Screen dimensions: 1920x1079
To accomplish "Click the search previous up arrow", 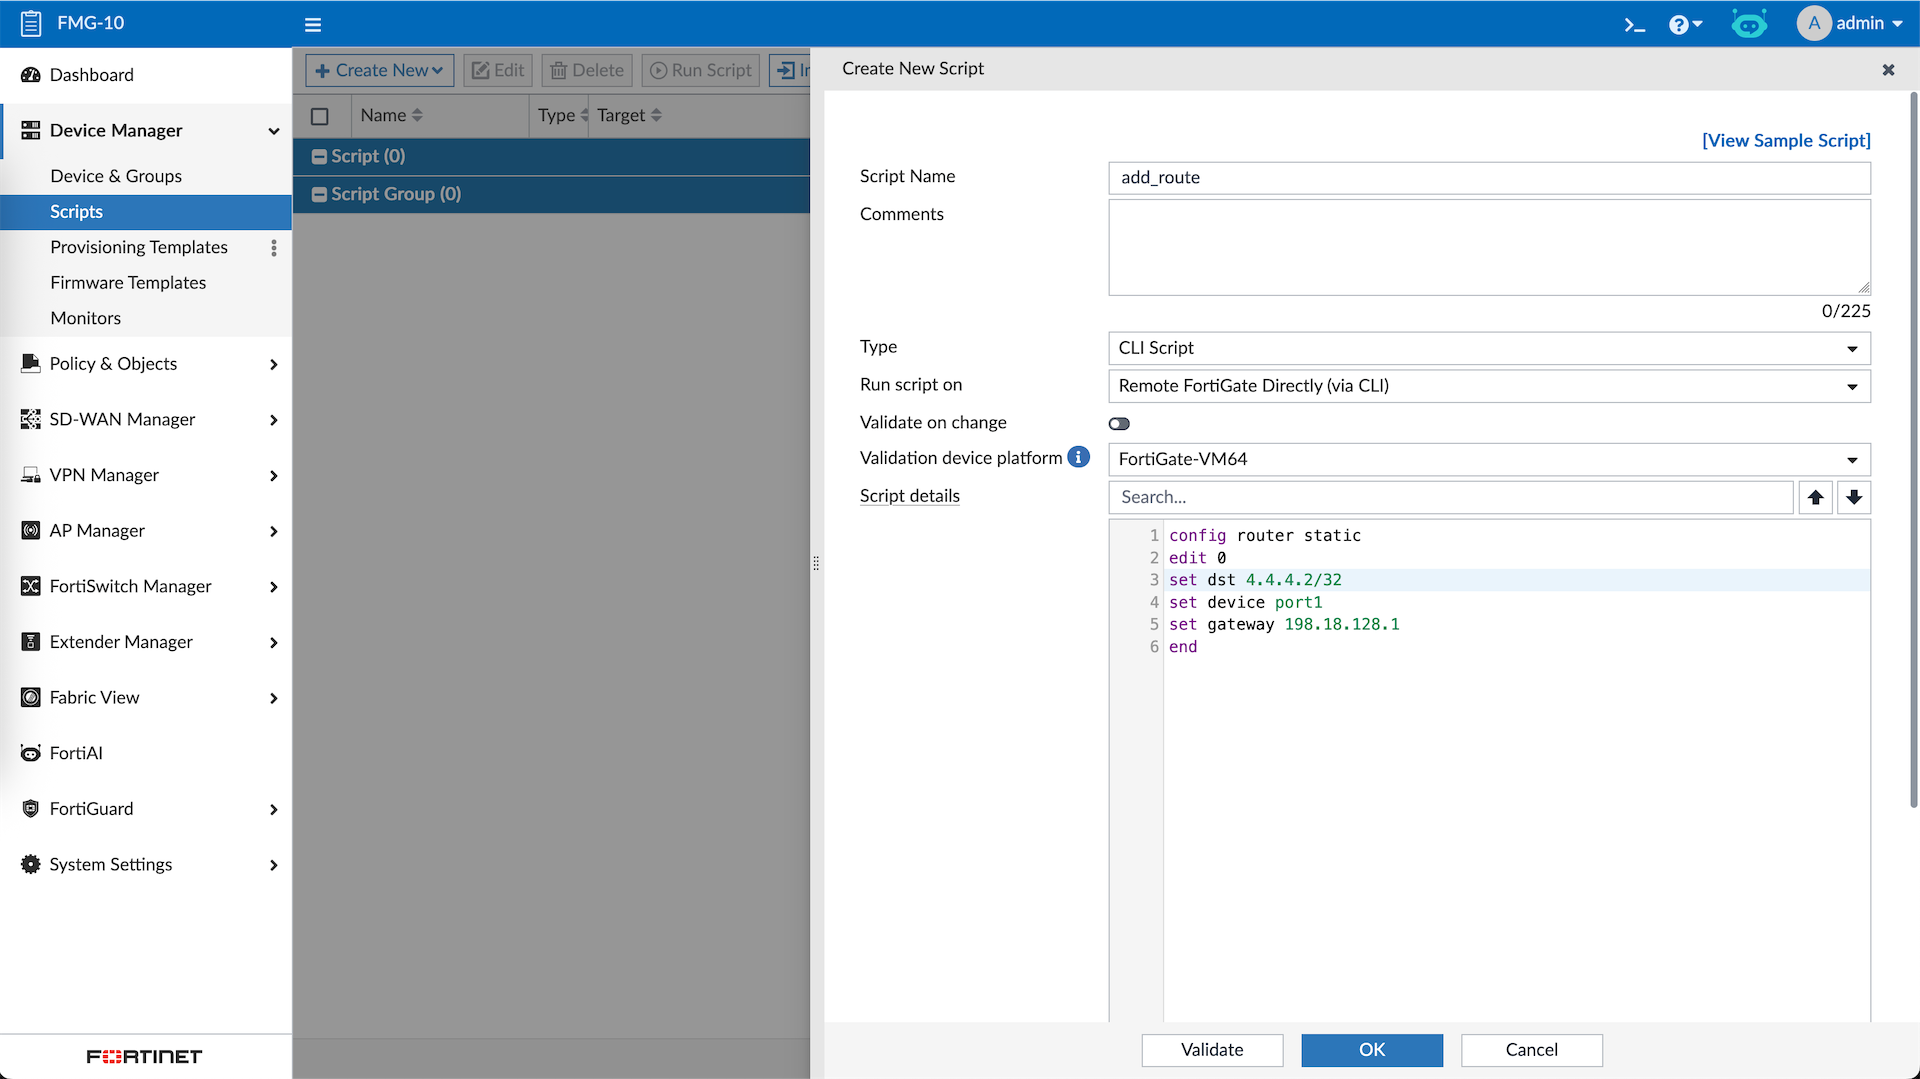I will pyautogui.click(x=1815, y=497).
